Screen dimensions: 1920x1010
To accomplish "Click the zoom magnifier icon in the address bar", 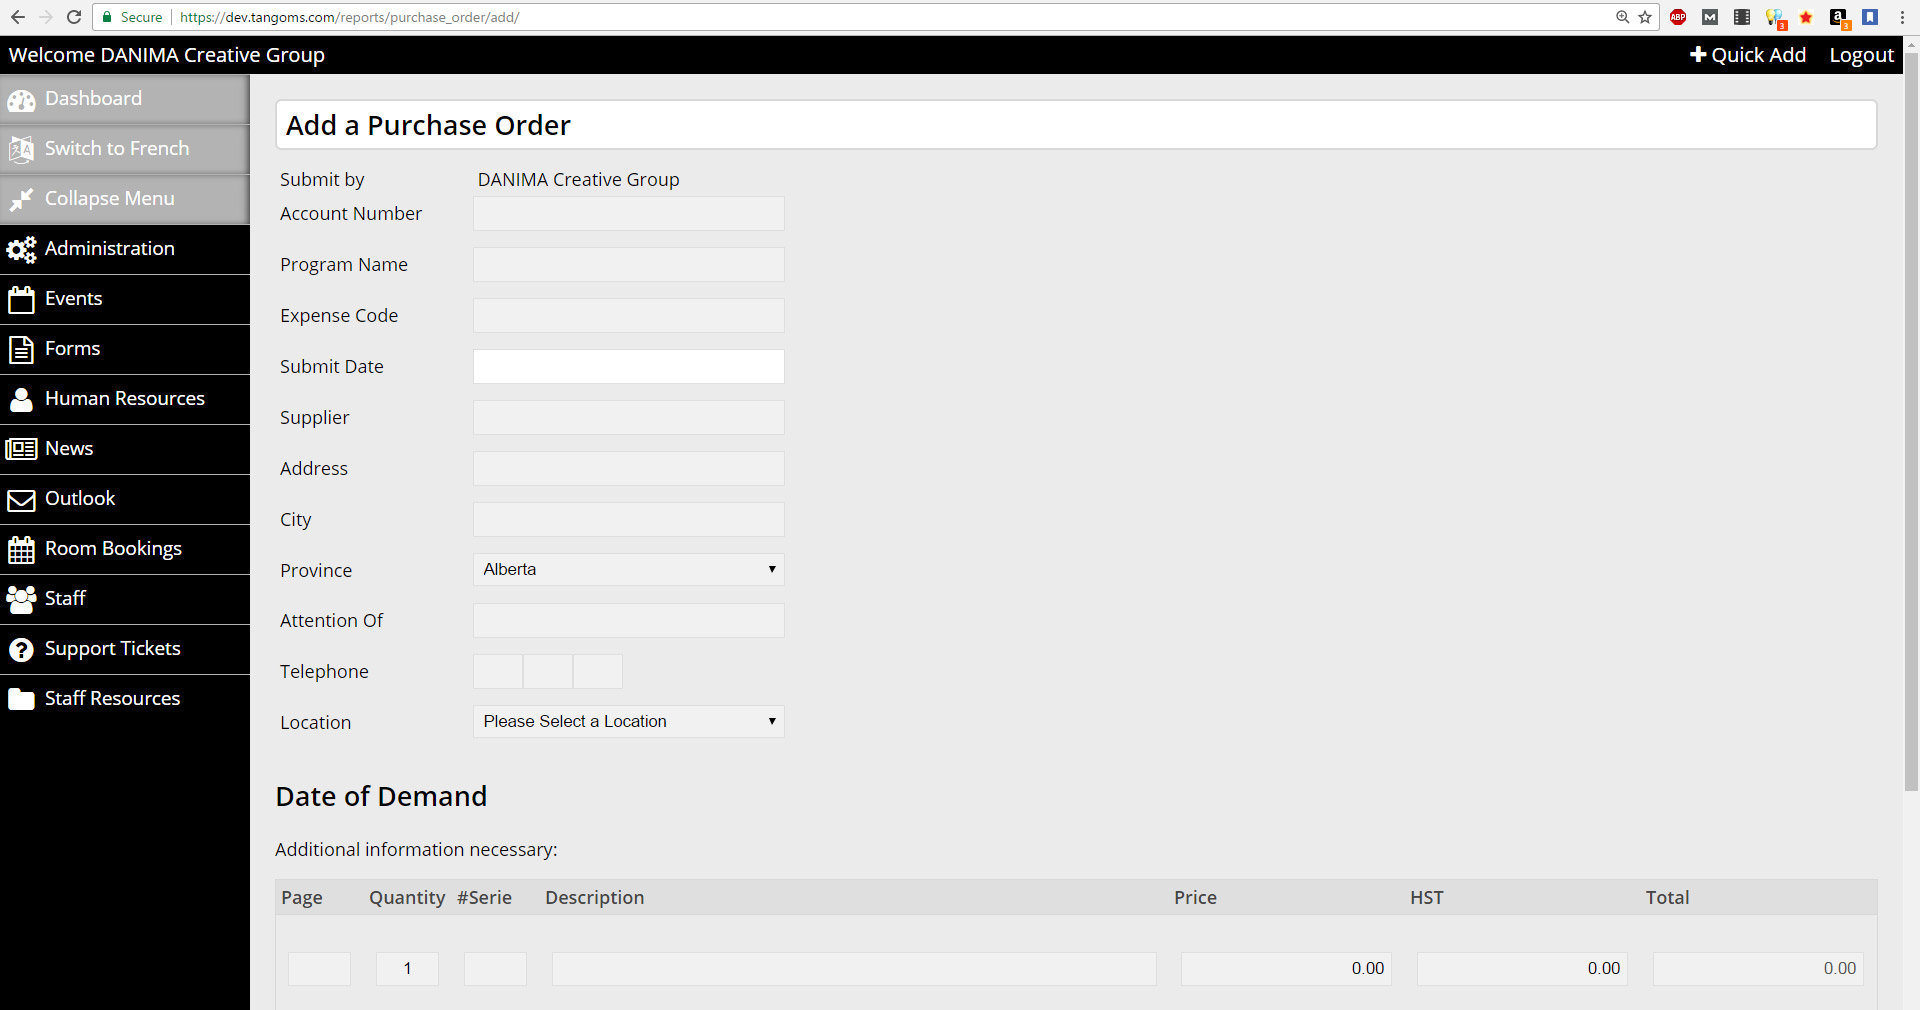I will pos(1623,17).
